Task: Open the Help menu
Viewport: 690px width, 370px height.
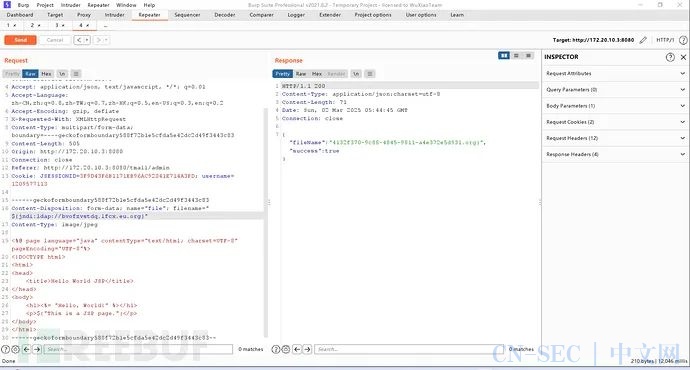Action: click(x=149, y=5)
